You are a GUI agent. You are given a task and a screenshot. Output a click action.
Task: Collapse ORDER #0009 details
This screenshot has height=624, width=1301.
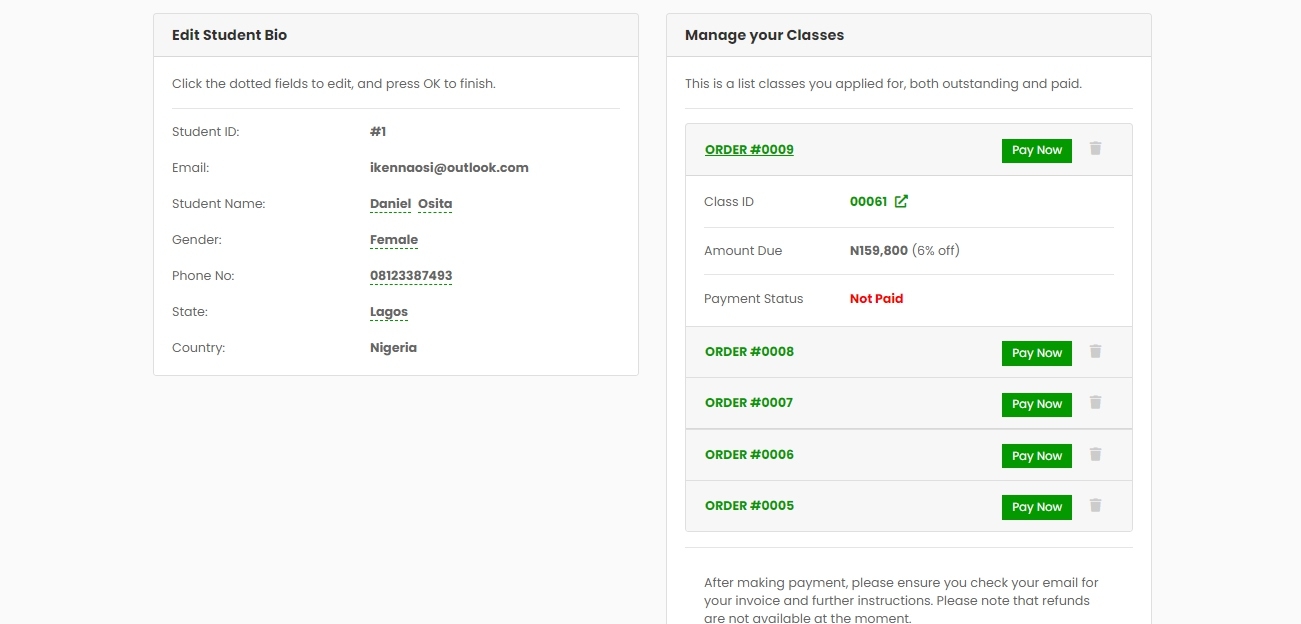pos(749,150)
